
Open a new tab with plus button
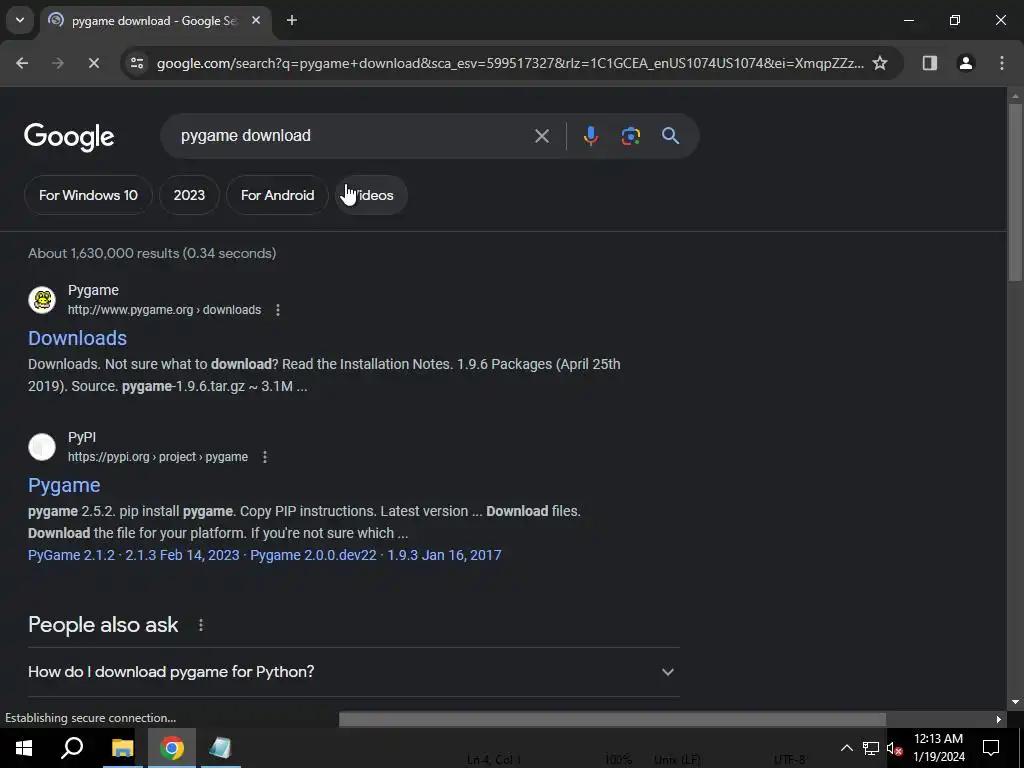pos(292,20)
